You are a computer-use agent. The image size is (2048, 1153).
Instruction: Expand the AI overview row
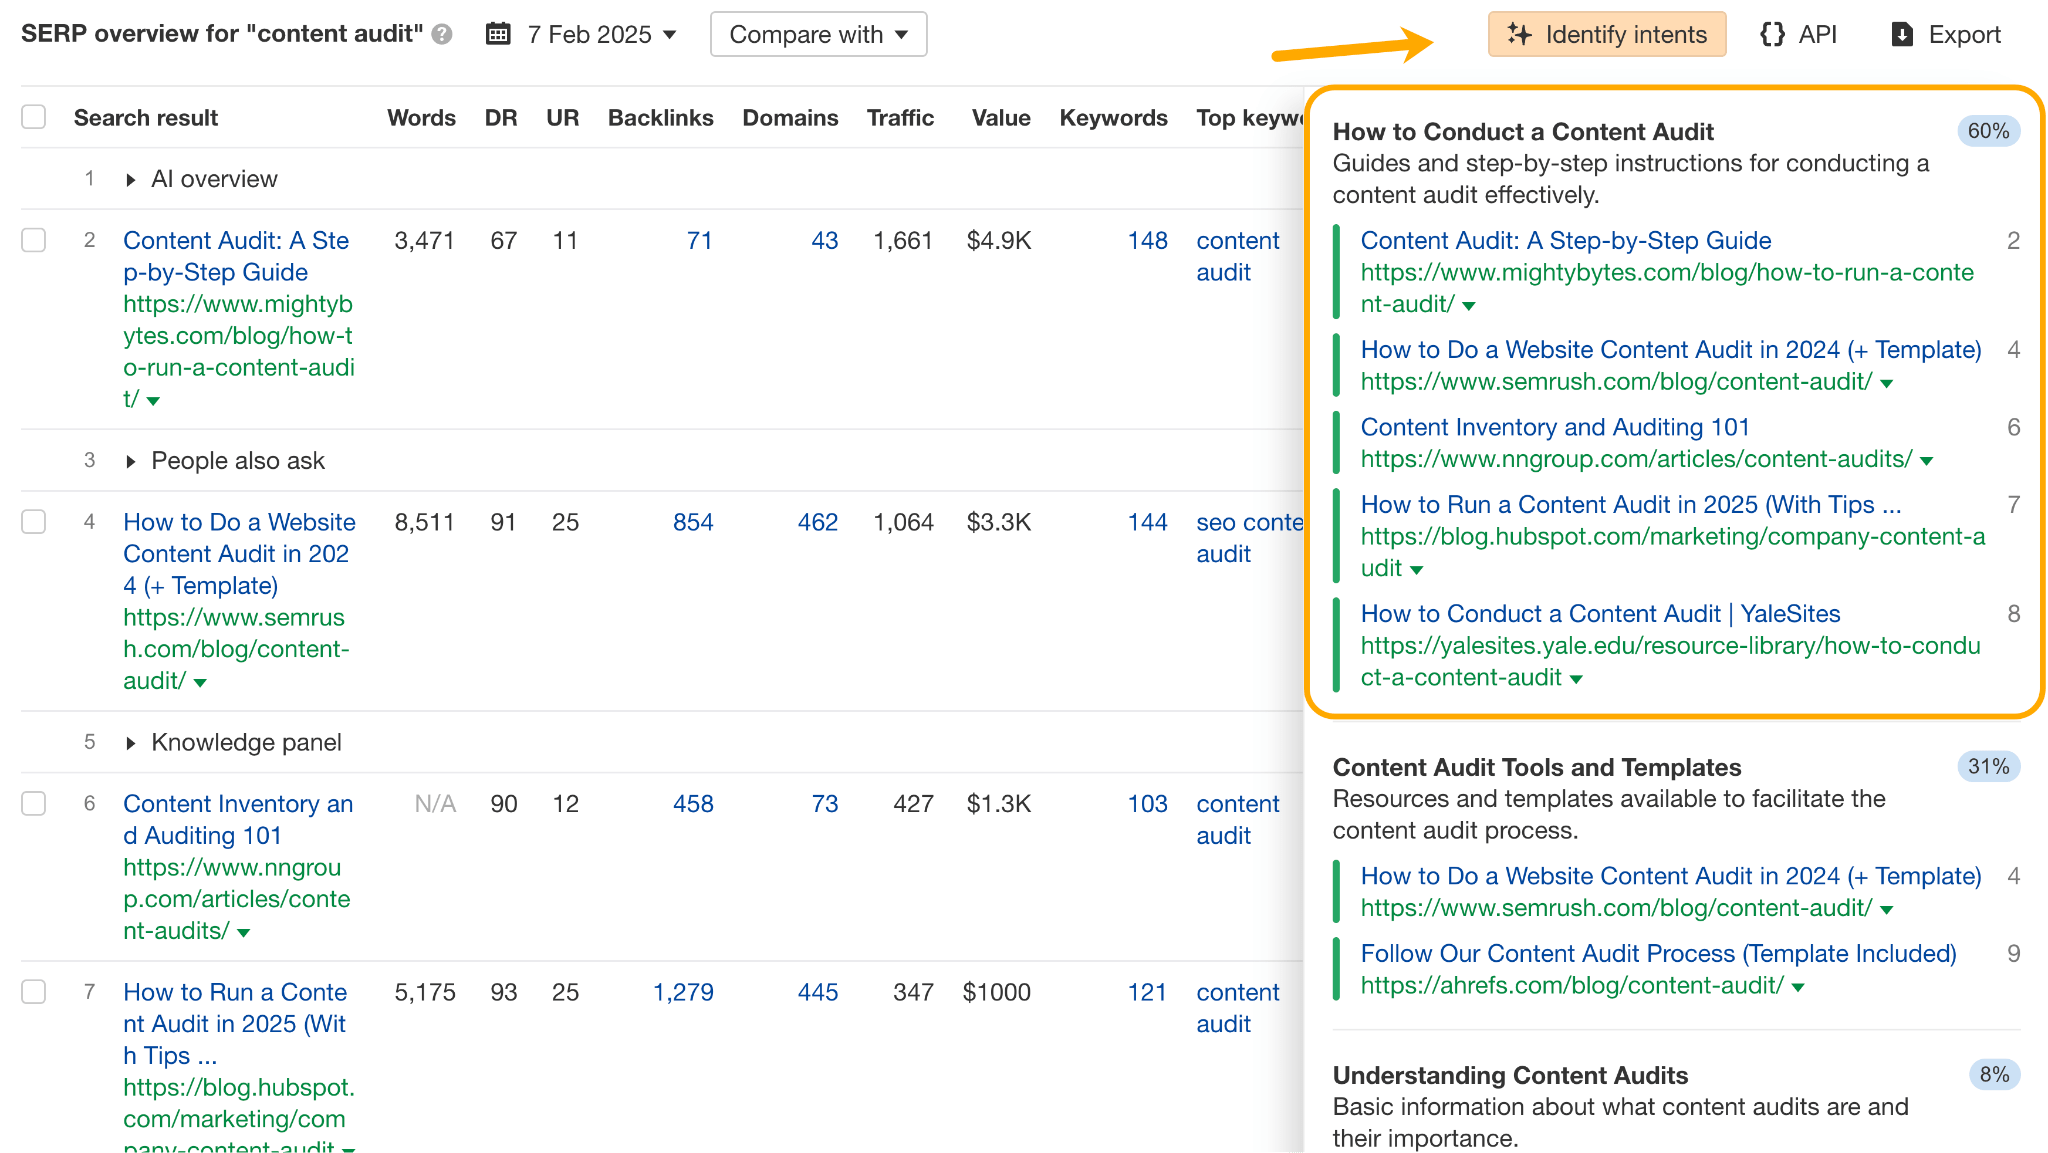click(x=131, y=179)
